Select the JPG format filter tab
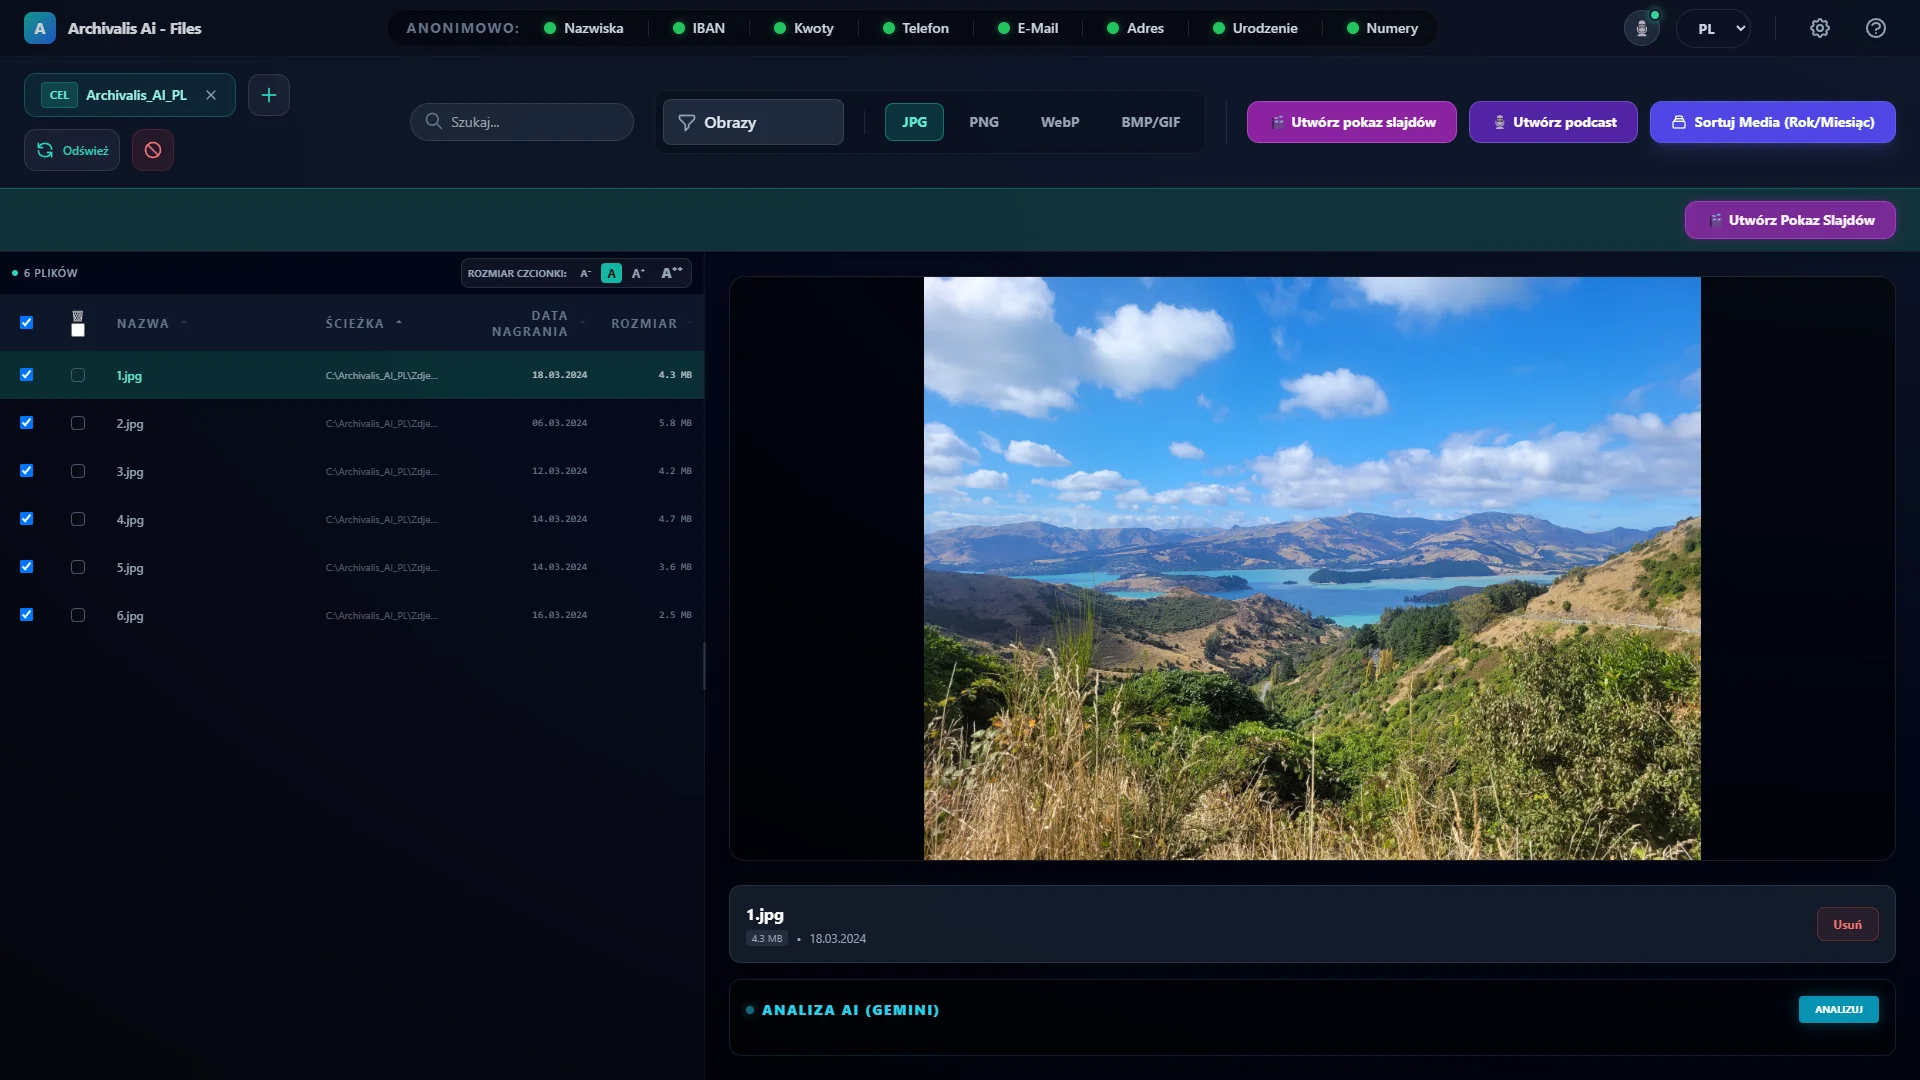This screenshot has width=1920, height=1080. (x=914, y=122)
